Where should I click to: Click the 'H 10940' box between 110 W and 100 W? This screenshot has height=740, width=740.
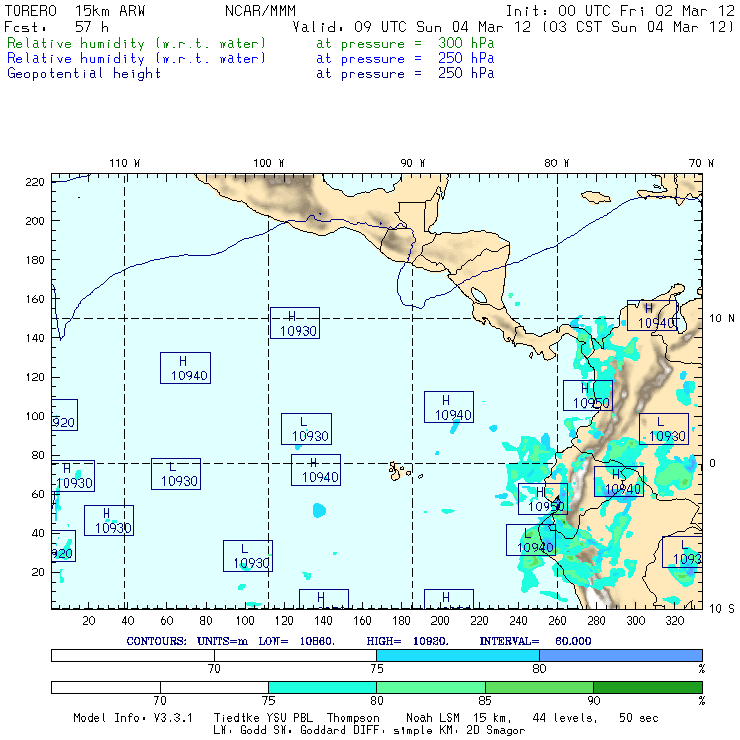[185, 368]
